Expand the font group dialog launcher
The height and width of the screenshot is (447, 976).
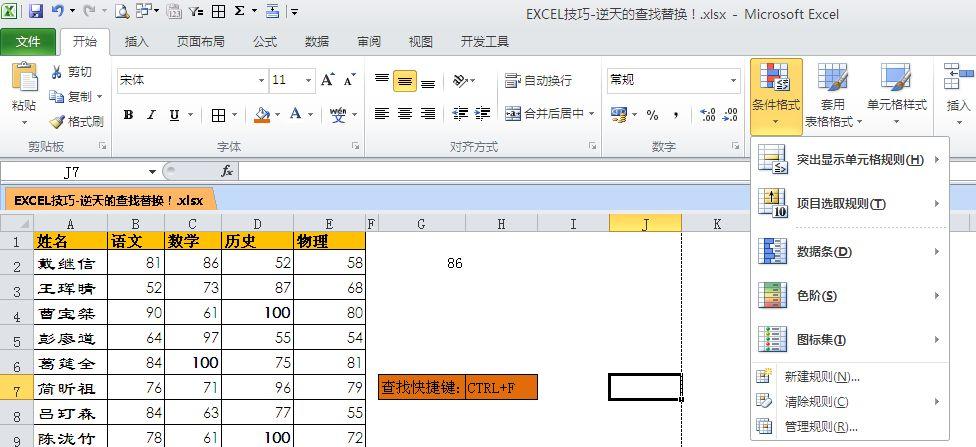click(356, 146)
